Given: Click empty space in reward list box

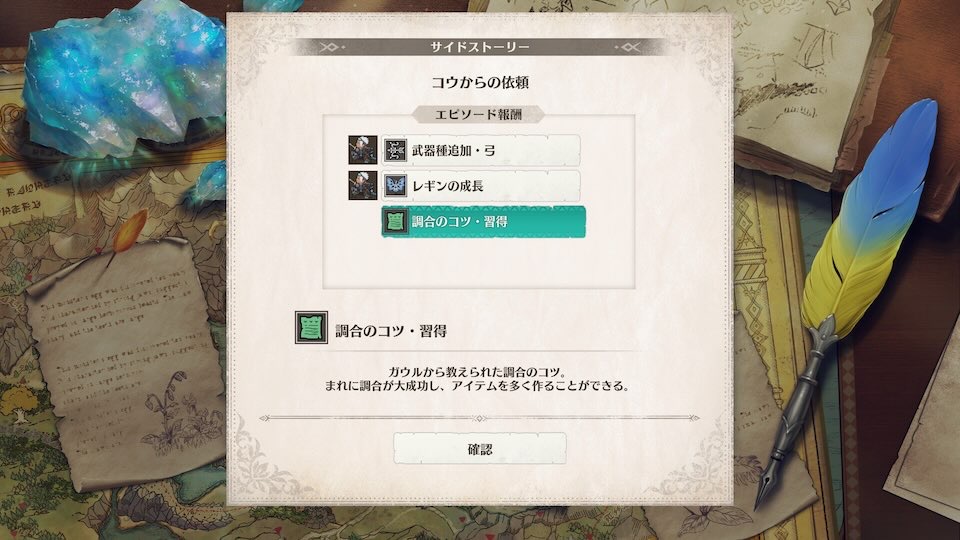Looking at the screenshot, I should pos(479,263).
